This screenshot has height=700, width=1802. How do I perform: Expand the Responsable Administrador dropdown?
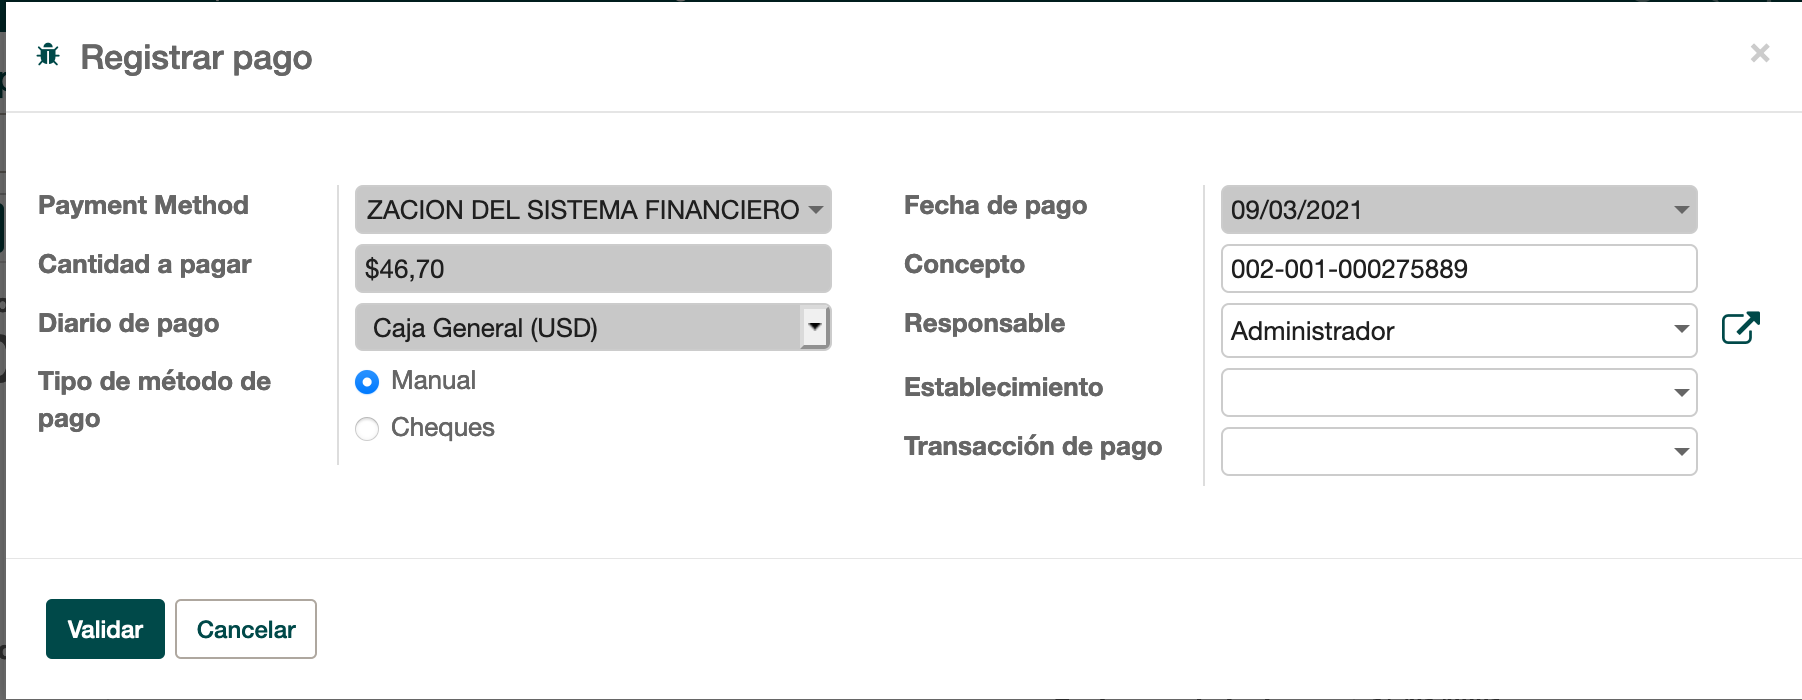point(1681,330)
